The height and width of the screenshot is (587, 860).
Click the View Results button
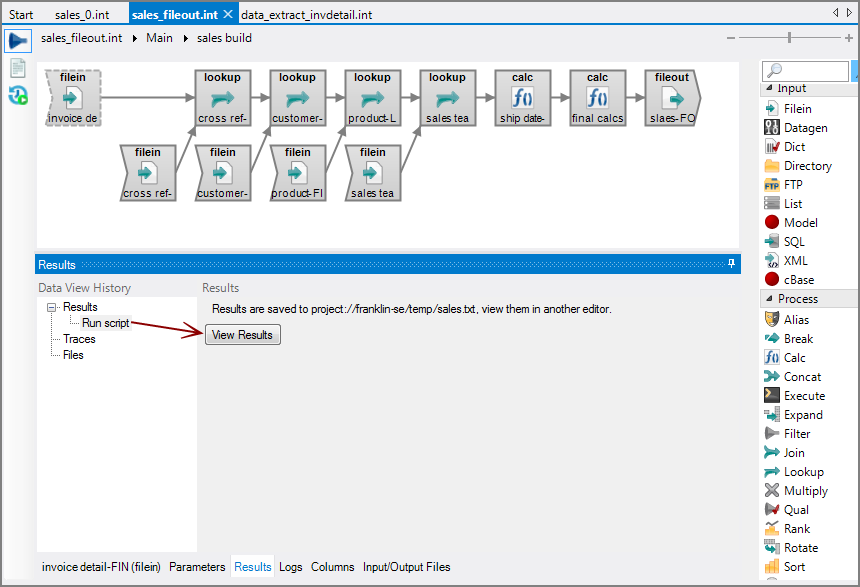243,335
